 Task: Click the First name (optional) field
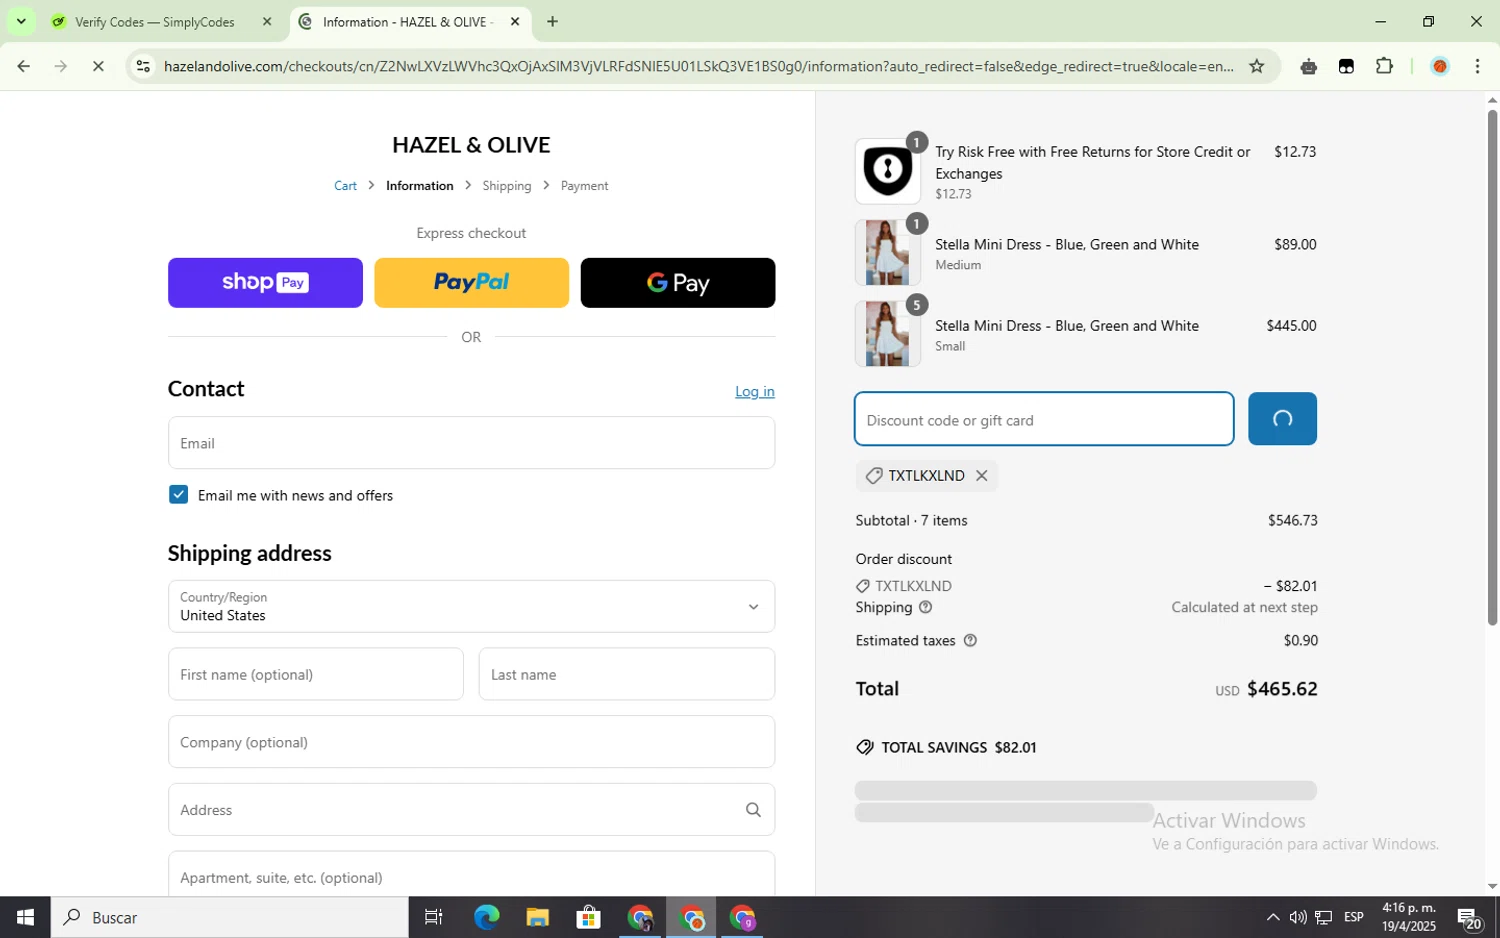(316, 674)
